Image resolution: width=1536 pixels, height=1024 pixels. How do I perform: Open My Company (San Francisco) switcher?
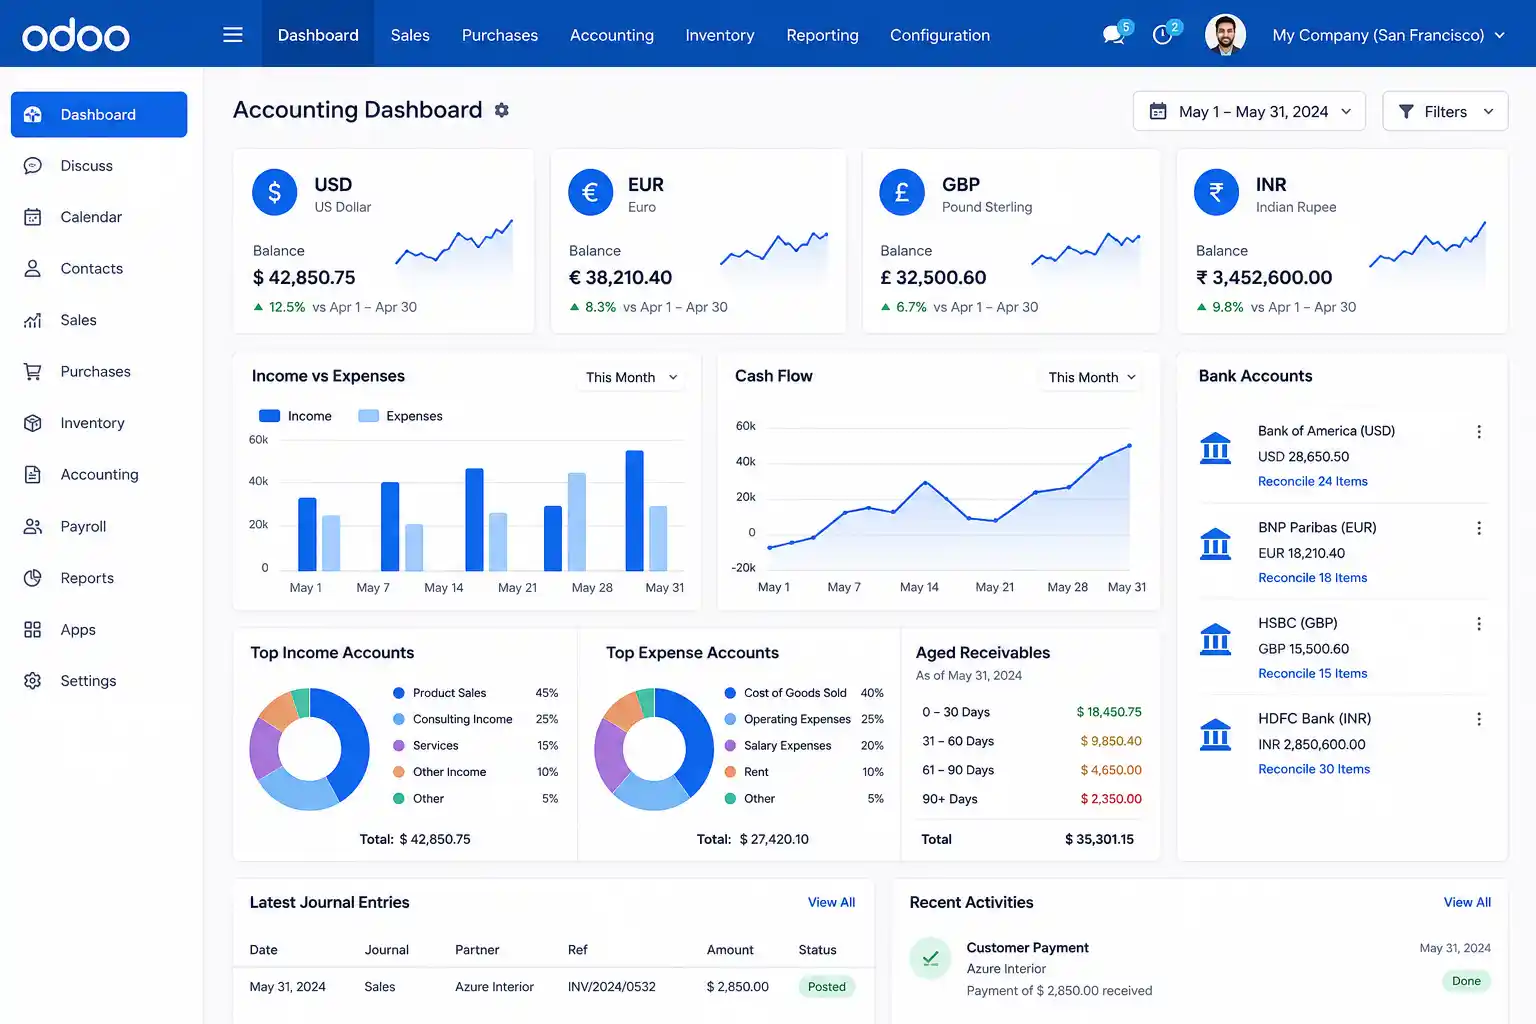(1388, 35)
